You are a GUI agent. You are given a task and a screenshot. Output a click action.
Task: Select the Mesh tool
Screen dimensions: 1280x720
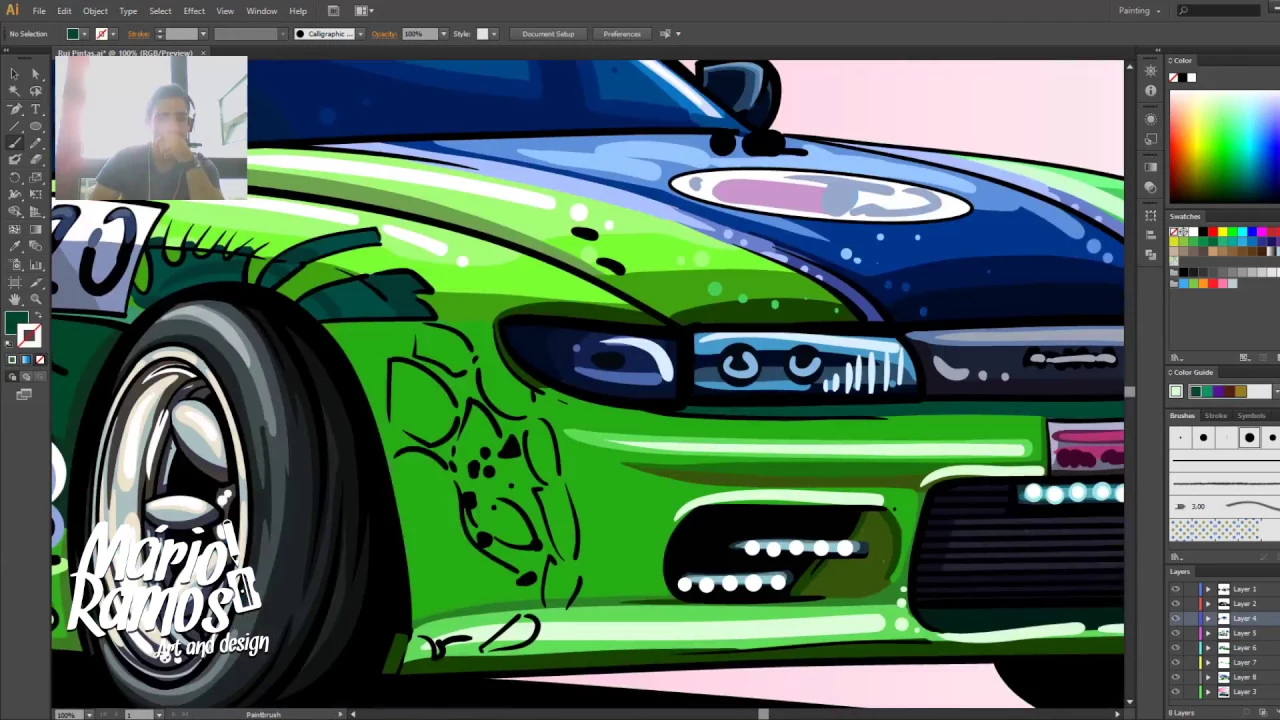(14, 229)
